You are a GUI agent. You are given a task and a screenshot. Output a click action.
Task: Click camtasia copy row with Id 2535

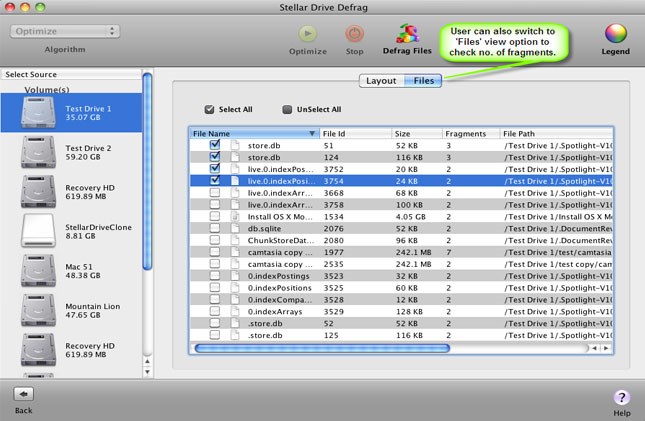pyautogui.click(x=401, y=264)
